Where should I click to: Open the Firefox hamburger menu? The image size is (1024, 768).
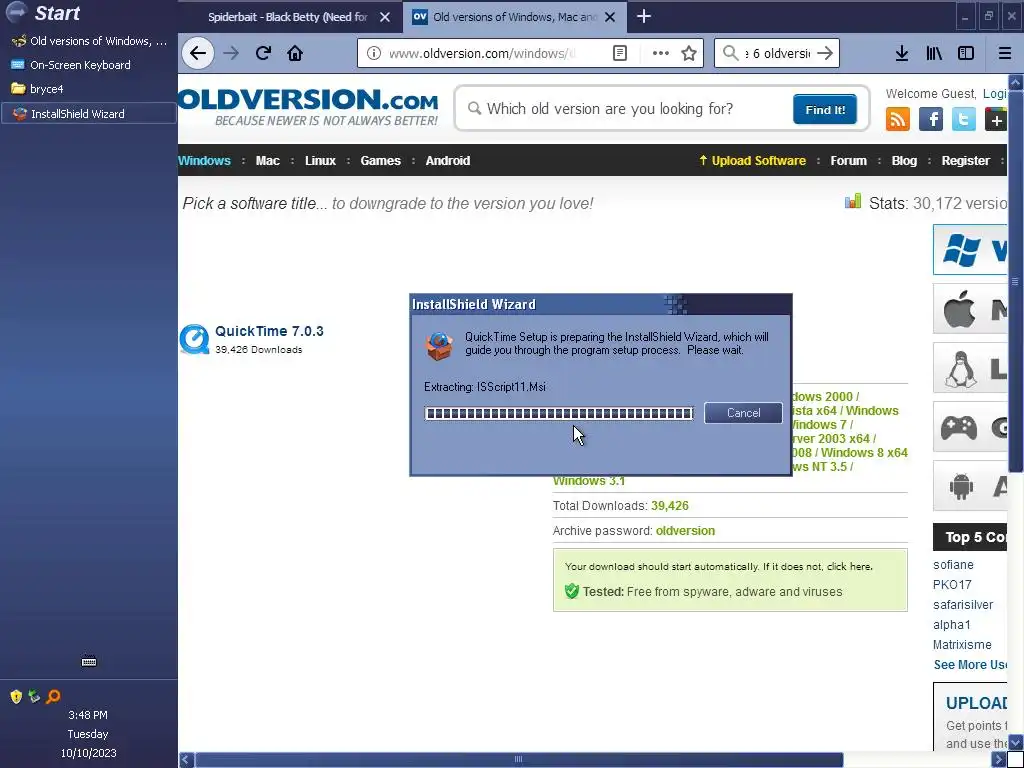[1005, 53]
